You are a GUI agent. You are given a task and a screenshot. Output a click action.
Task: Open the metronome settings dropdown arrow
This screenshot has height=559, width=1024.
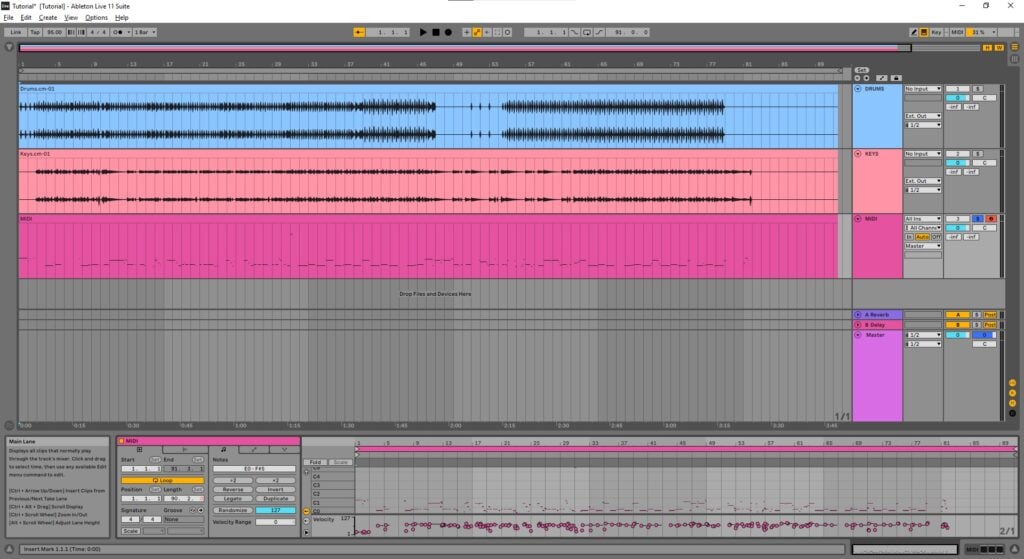point(129,32)
